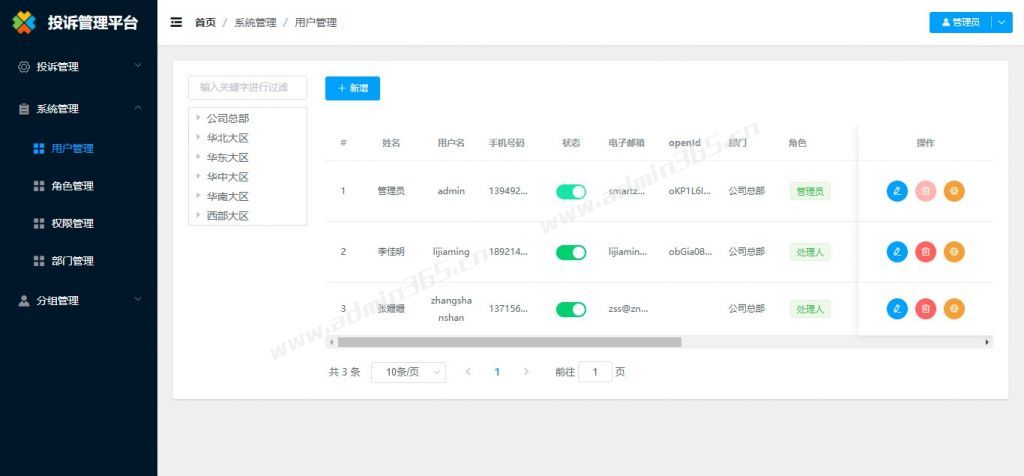Click the 用户管理 breadcrumb

coord(316,23)
